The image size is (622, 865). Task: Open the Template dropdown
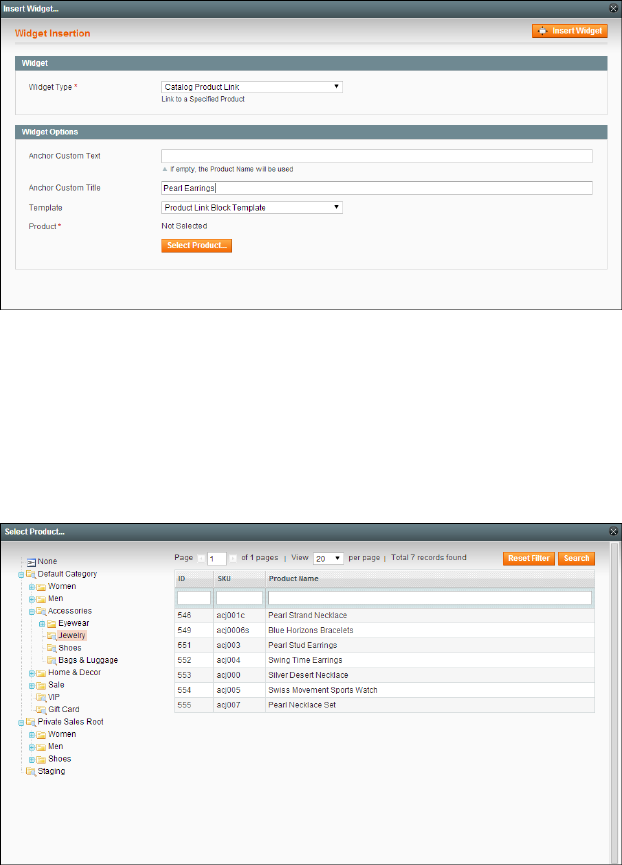(x=252, y=207)
